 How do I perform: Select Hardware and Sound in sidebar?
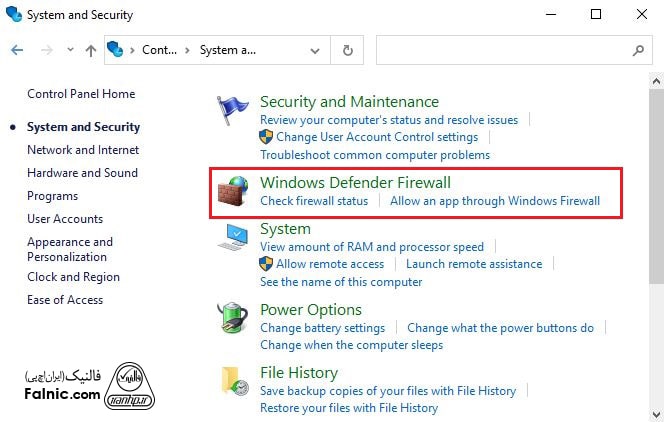82,173
